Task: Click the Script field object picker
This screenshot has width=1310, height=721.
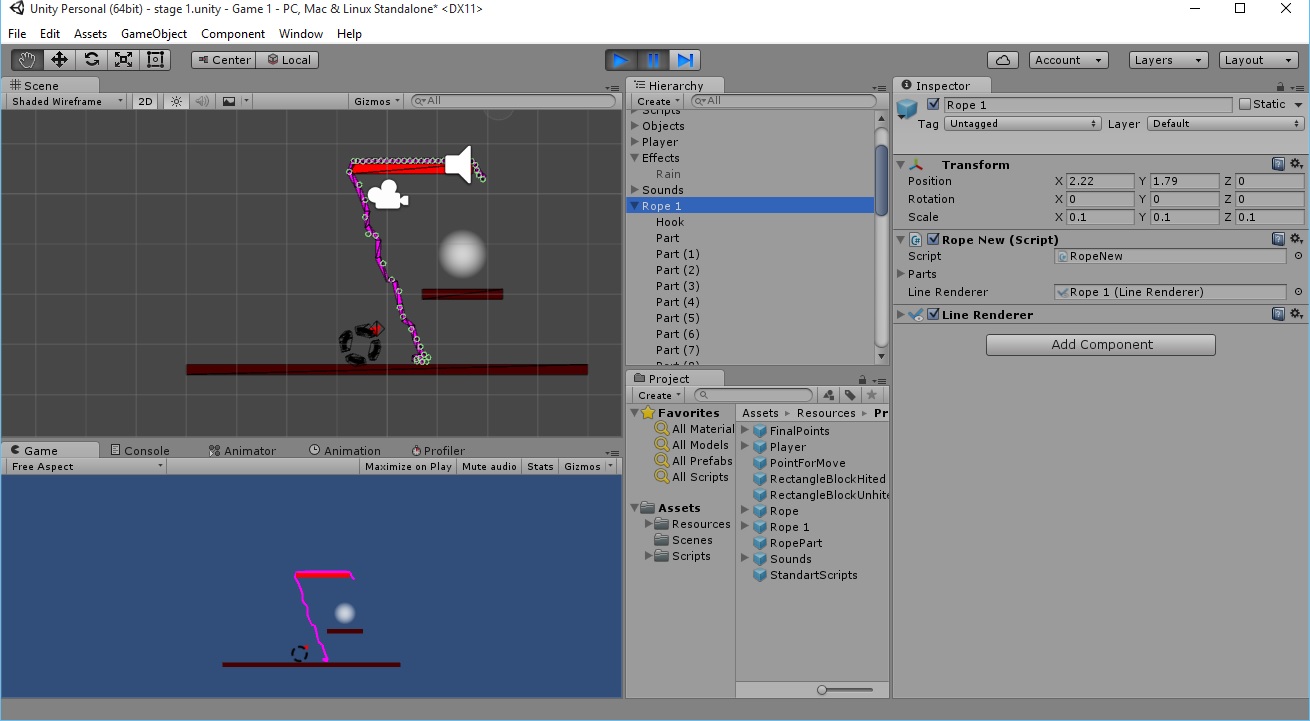Action: tap(1298, 256)
